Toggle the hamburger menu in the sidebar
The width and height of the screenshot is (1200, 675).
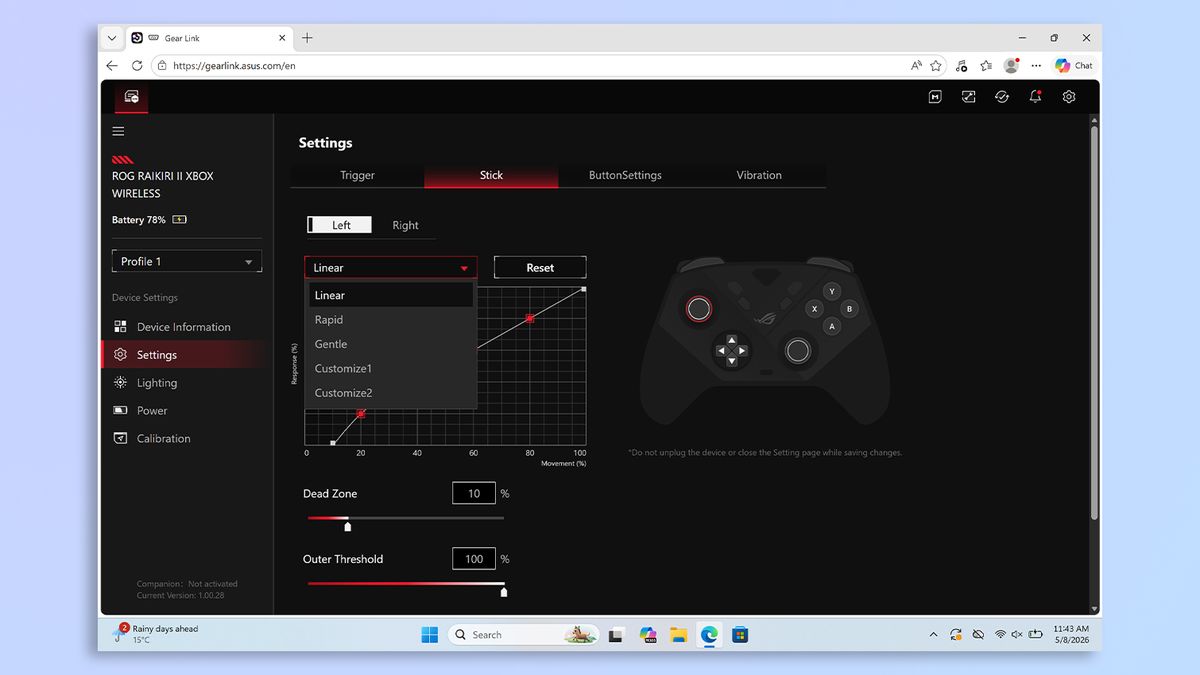tap(118, 131)
